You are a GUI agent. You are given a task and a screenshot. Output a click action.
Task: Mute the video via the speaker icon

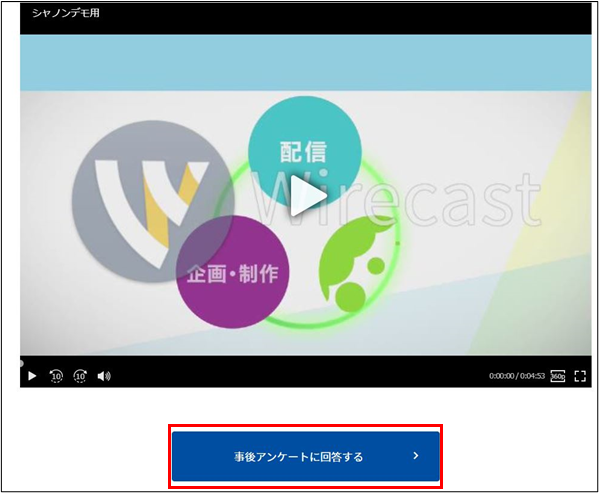pyautogui.click(x=104, y=377)
